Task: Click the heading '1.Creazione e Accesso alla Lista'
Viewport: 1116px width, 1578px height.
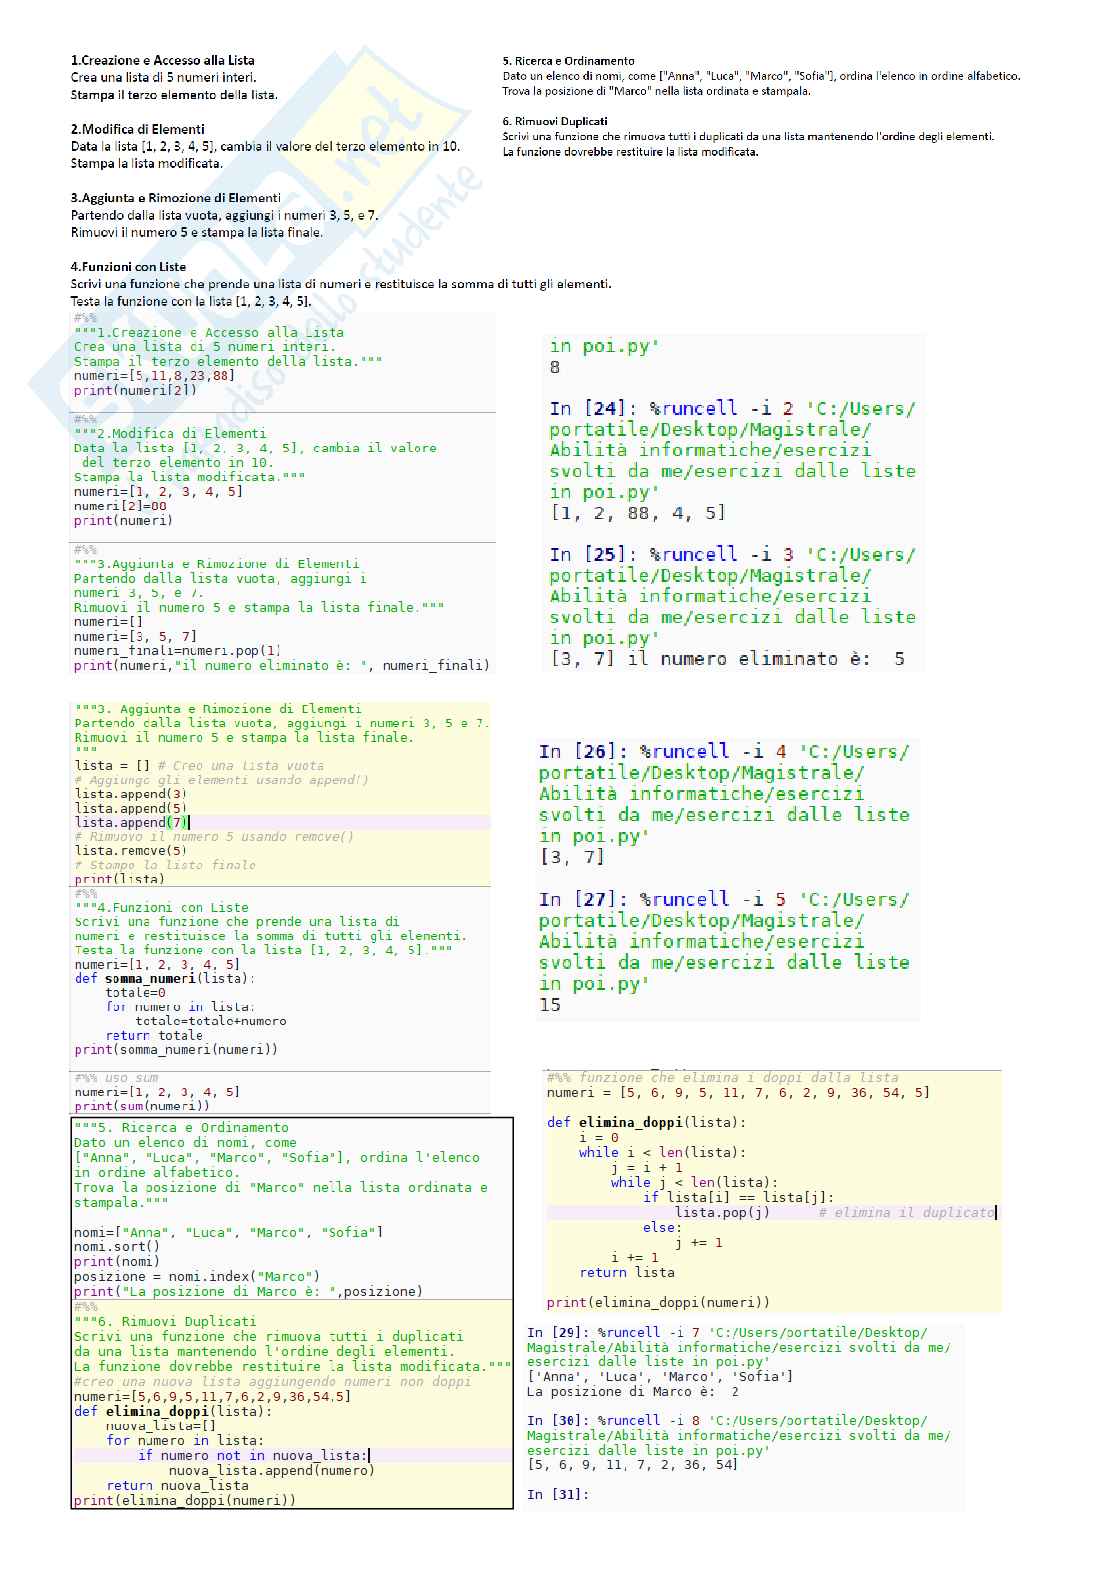Action: pos(162,60)
